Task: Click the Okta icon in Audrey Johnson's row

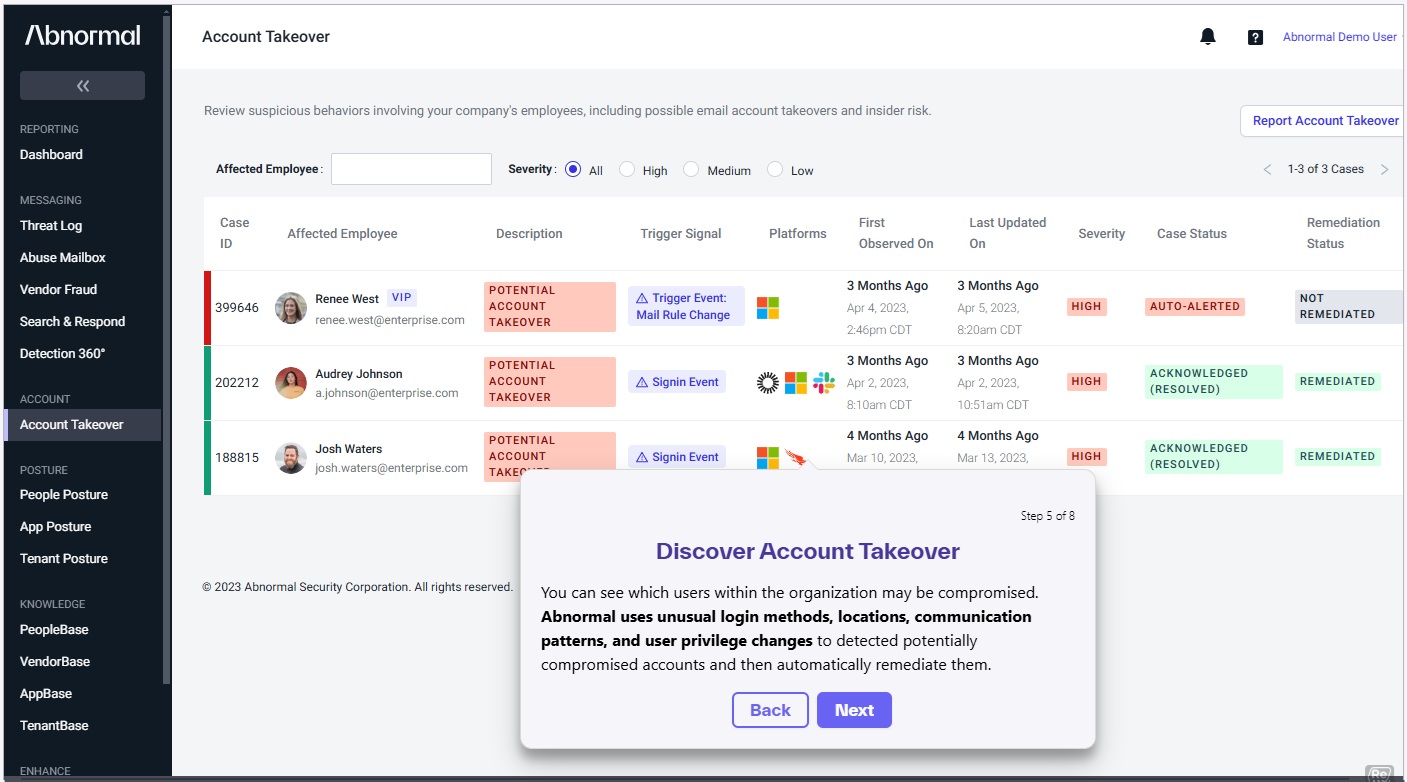Action: pos(767,382)
